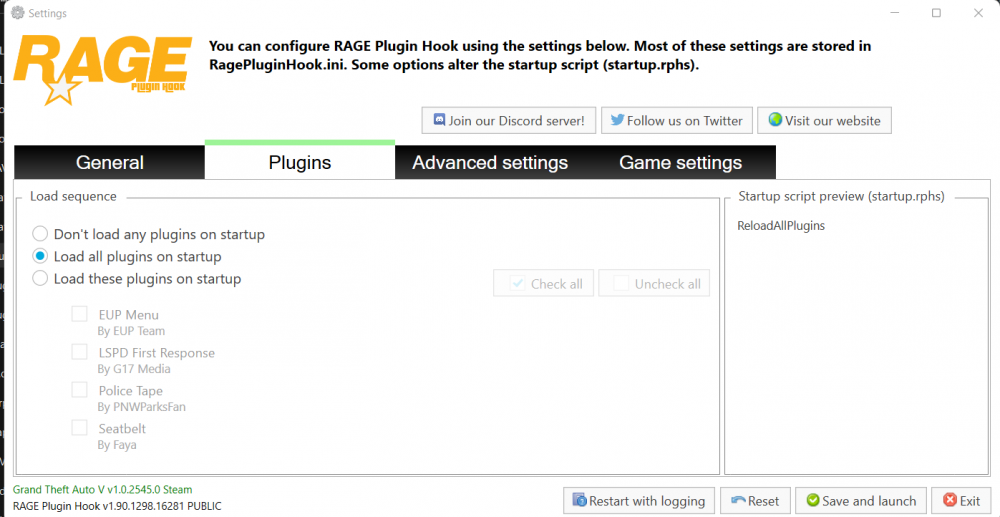Enable the LSPD First Response checkbox
This screenshot has height=517, width=1000.
[x=79, y=352]
